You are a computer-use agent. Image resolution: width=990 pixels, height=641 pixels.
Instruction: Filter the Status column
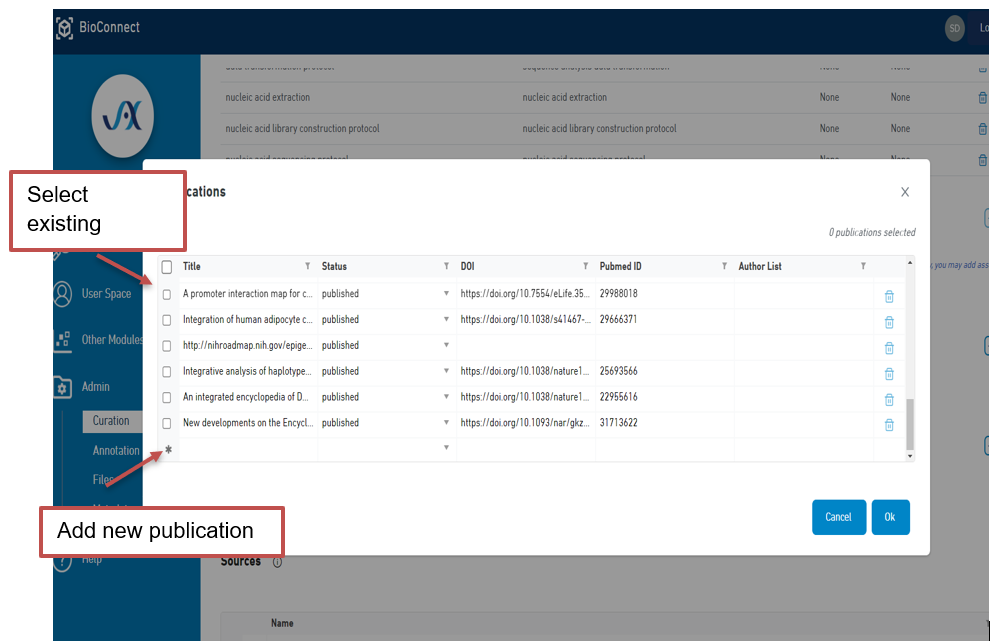click(x=446, y=266)
